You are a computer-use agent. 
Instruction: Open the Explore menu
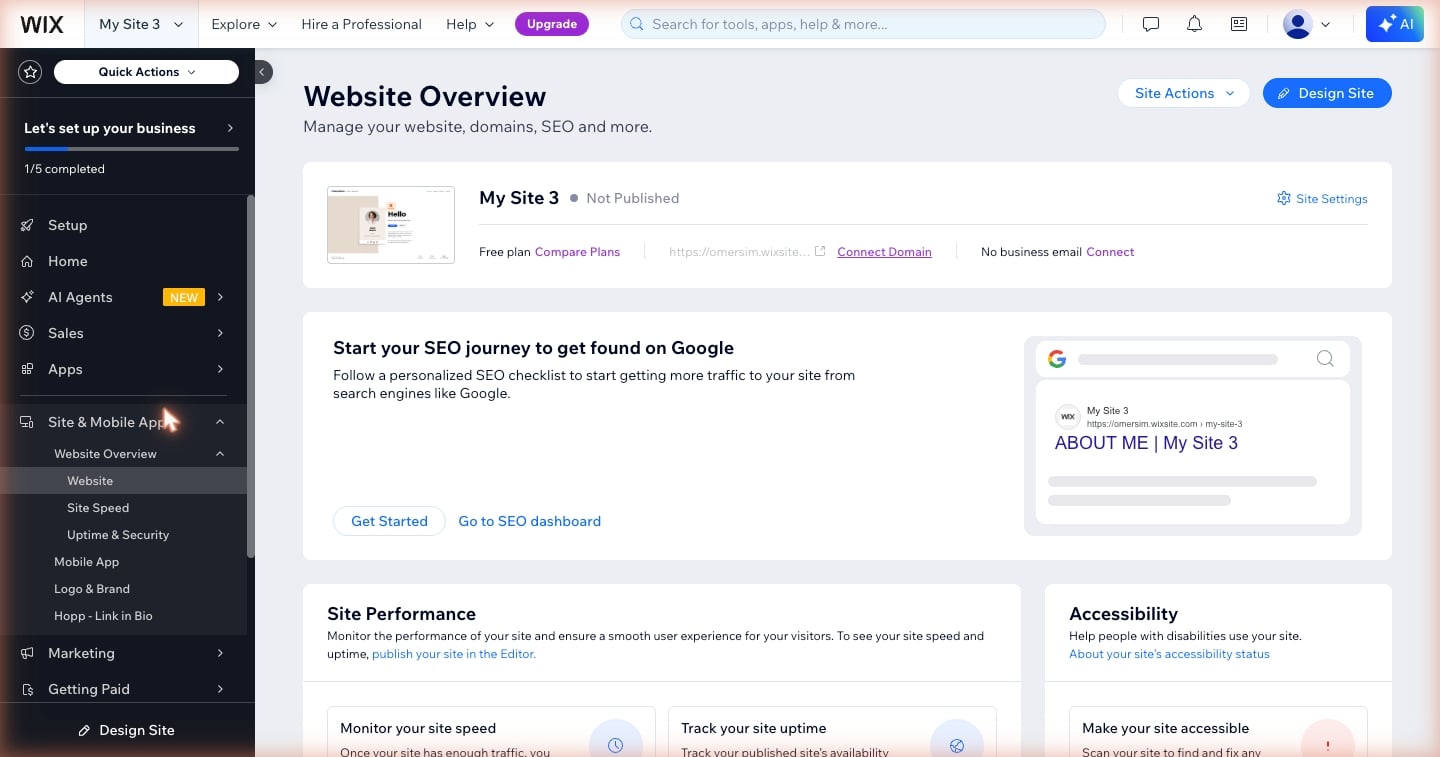tap(244, 24)
